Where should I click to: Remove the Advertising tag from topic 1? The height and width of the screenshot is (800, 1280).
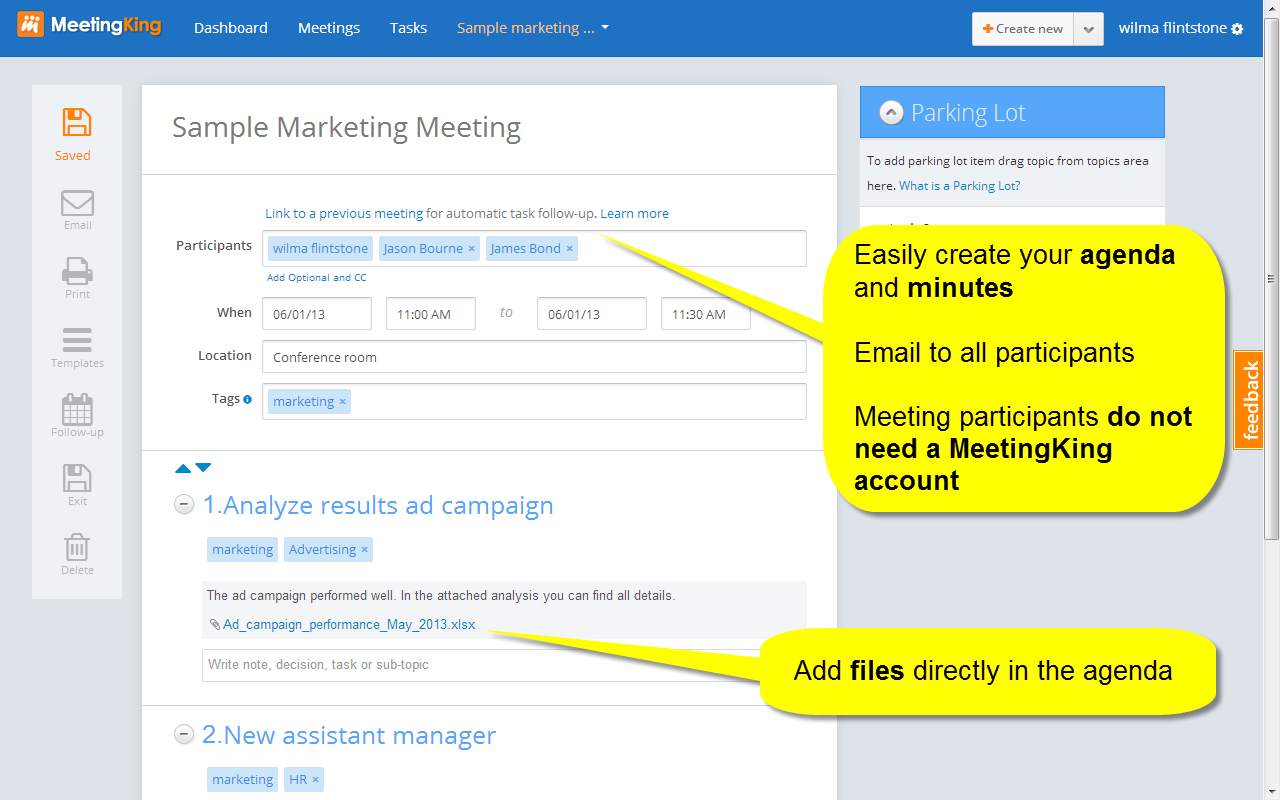pyautogui.click(x=364, y=549)
